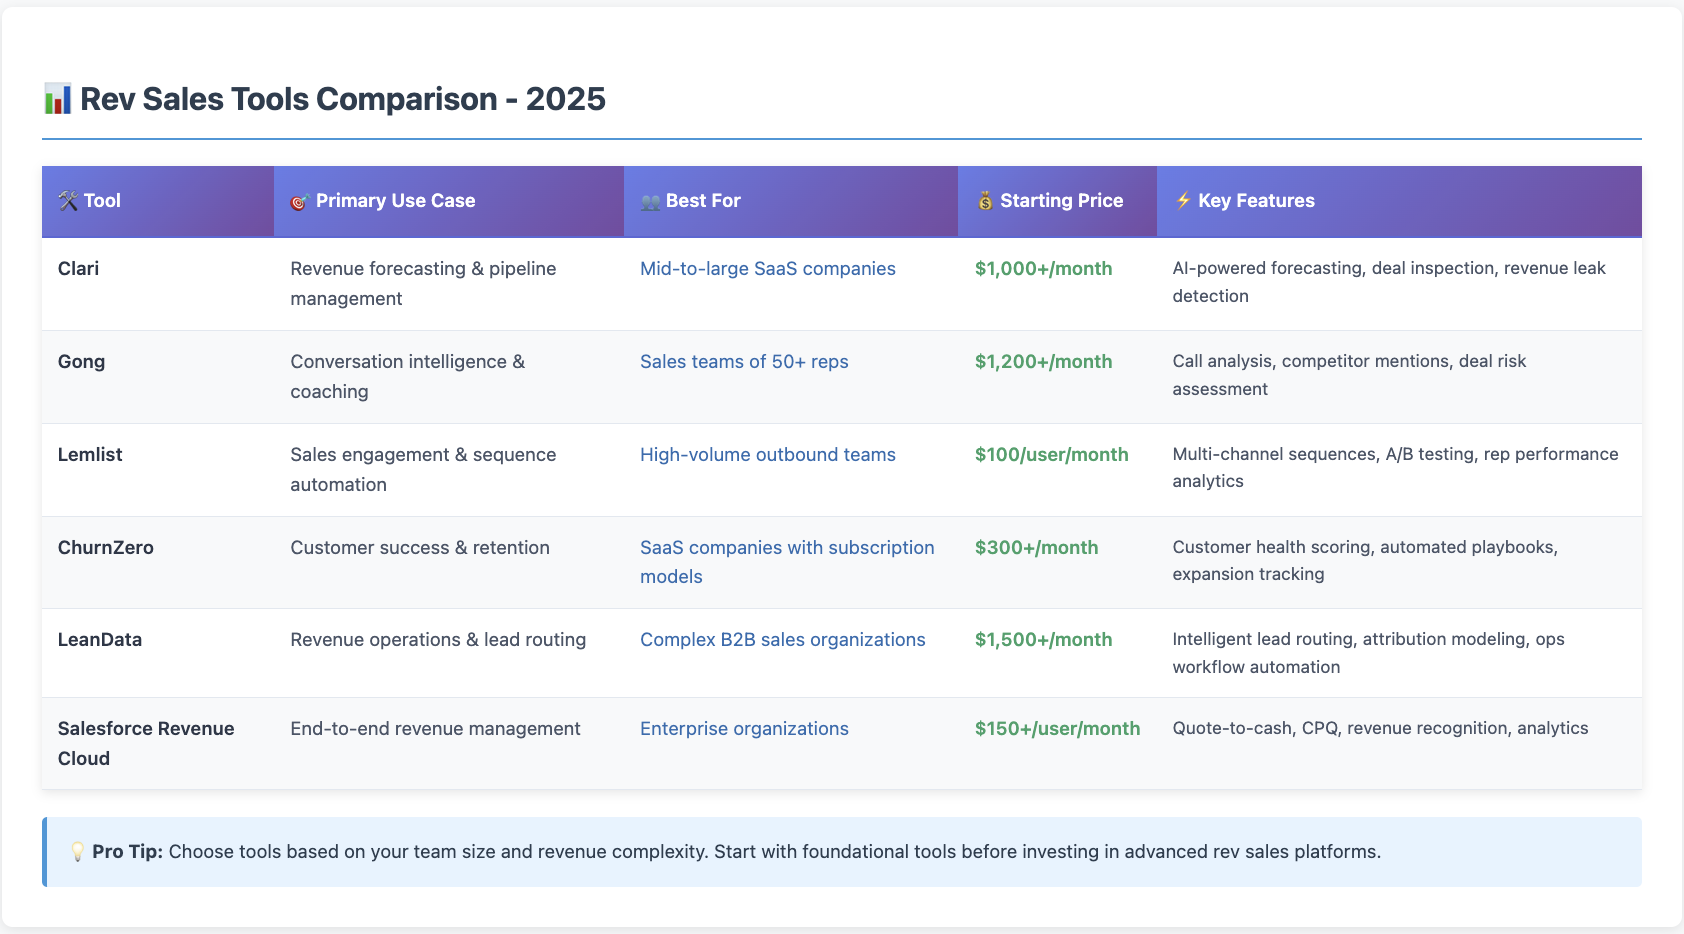This screenshot has height=934, width=1684.
Task: Open the Complex B2B sales organizations link
Action: [x=783, y=640]
